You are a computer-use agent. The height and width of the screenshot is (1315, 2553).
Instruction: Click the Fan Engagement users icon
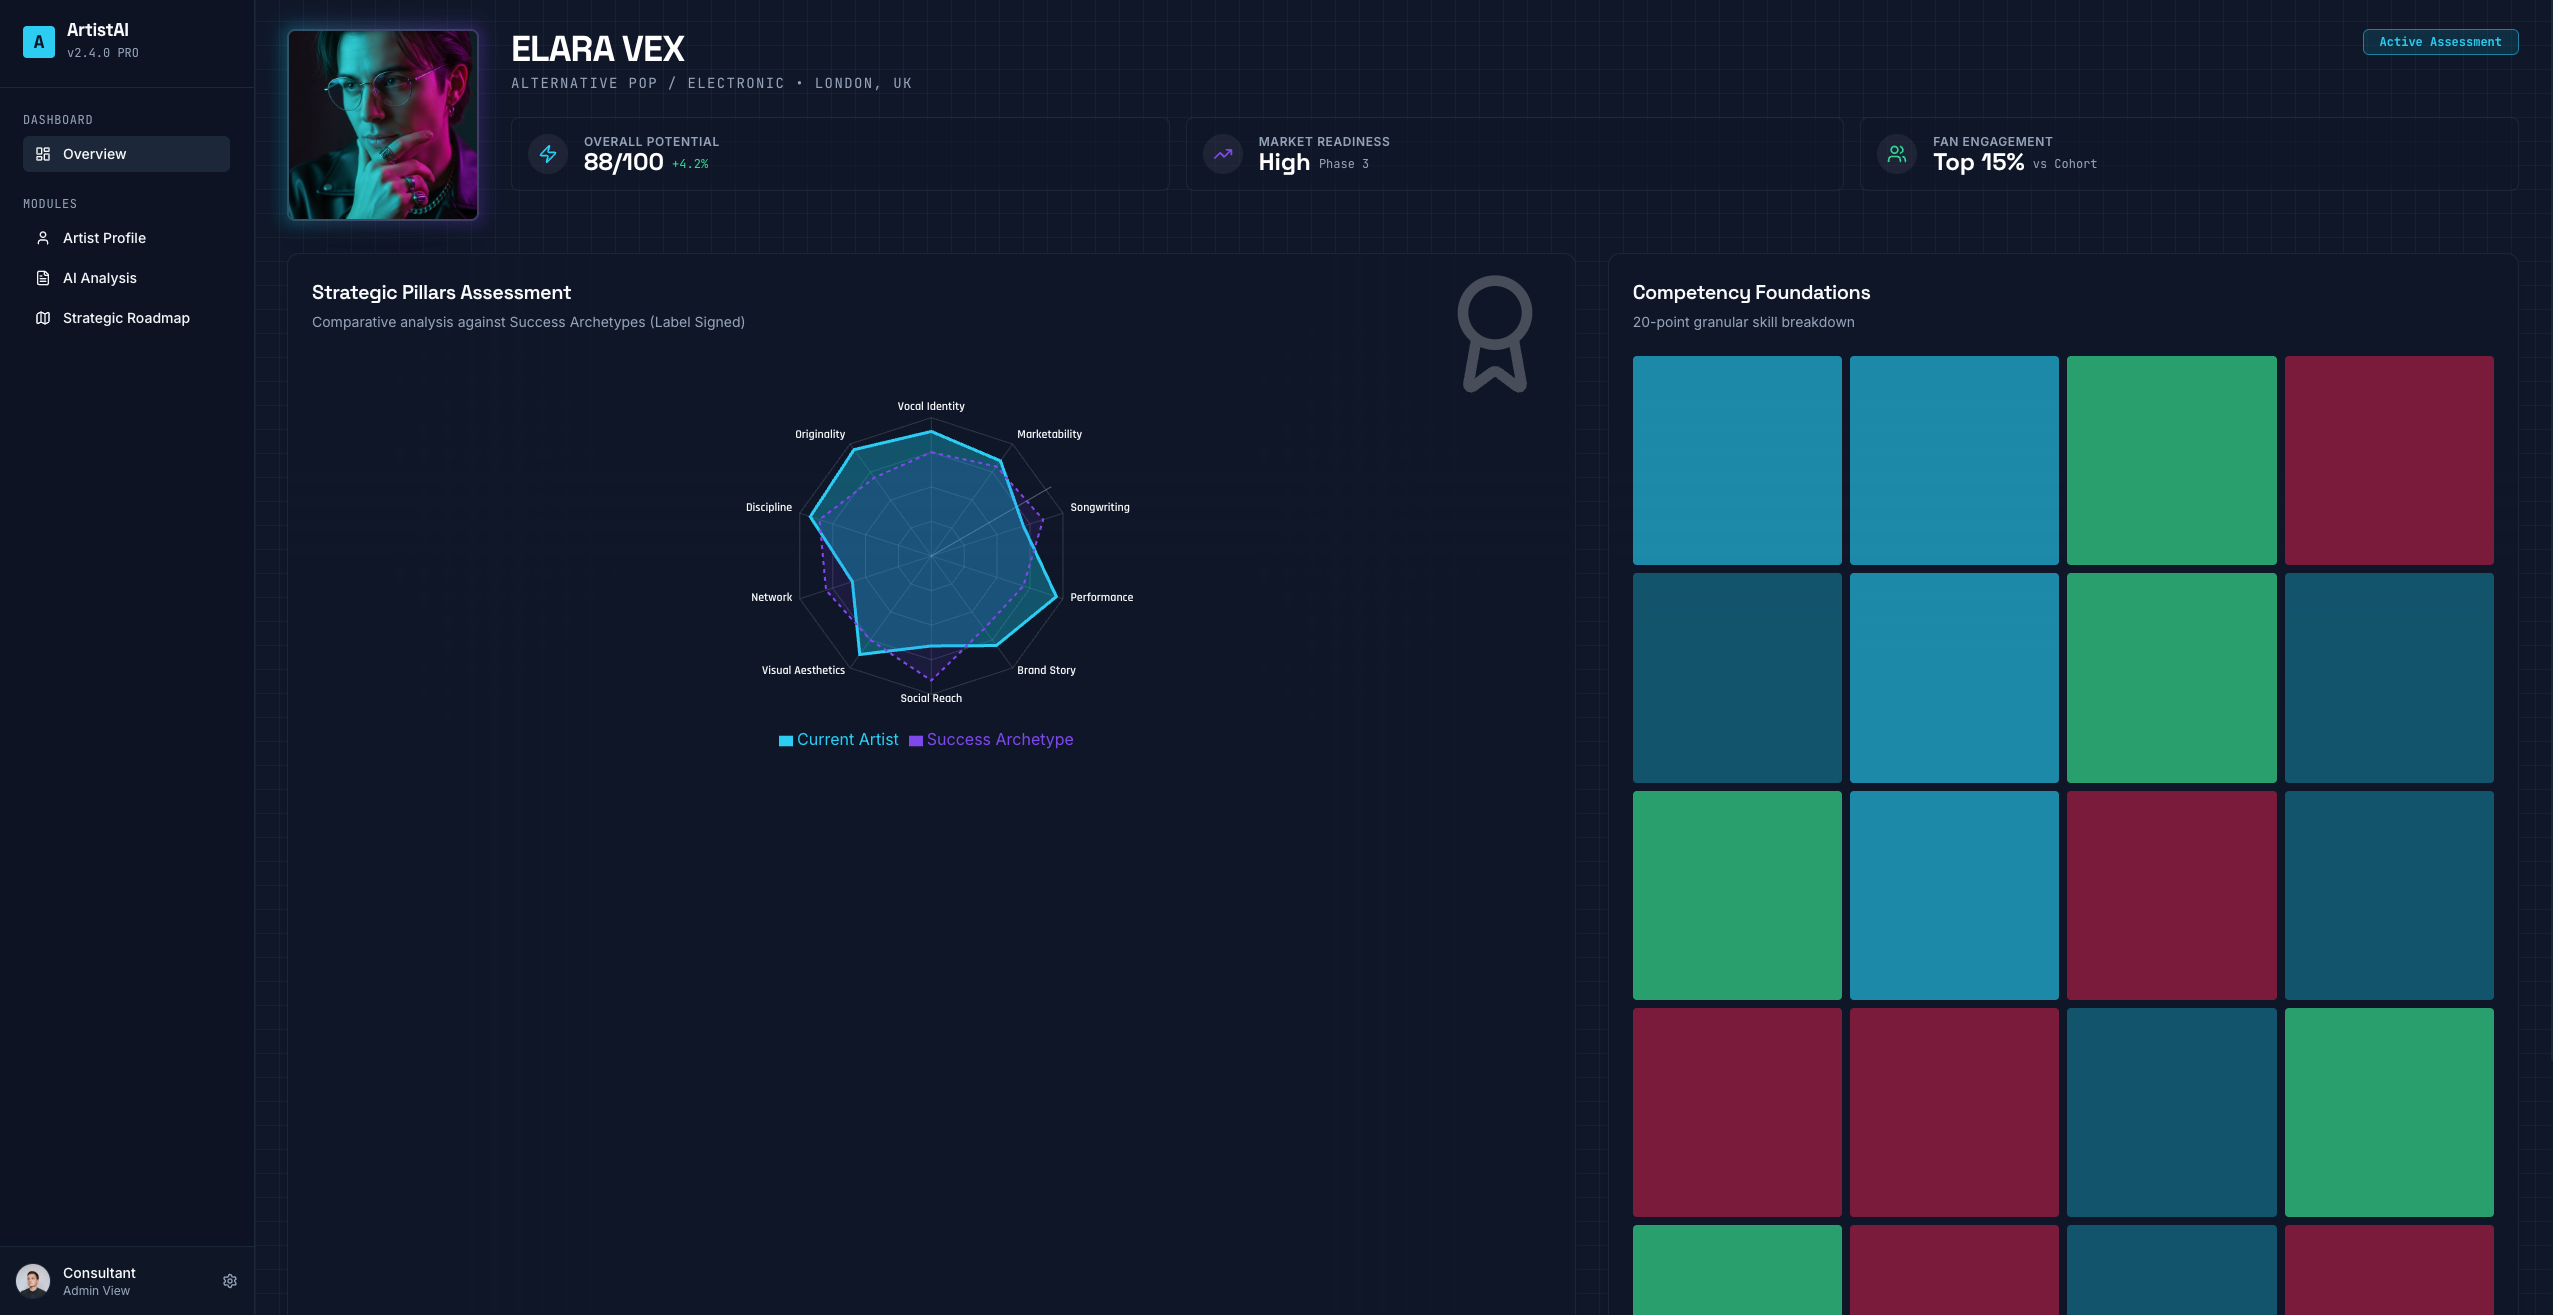click(1897, 154)
